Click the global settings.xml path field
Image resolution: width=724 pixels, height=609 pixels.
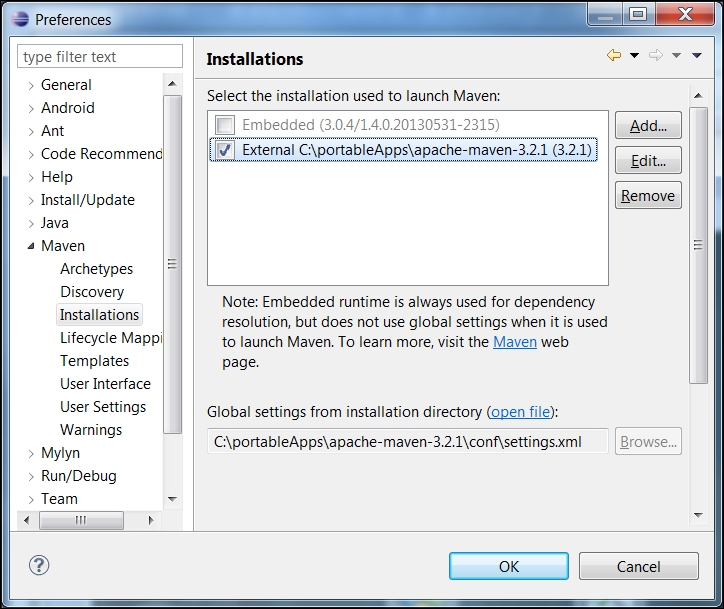tap(408, 441)
